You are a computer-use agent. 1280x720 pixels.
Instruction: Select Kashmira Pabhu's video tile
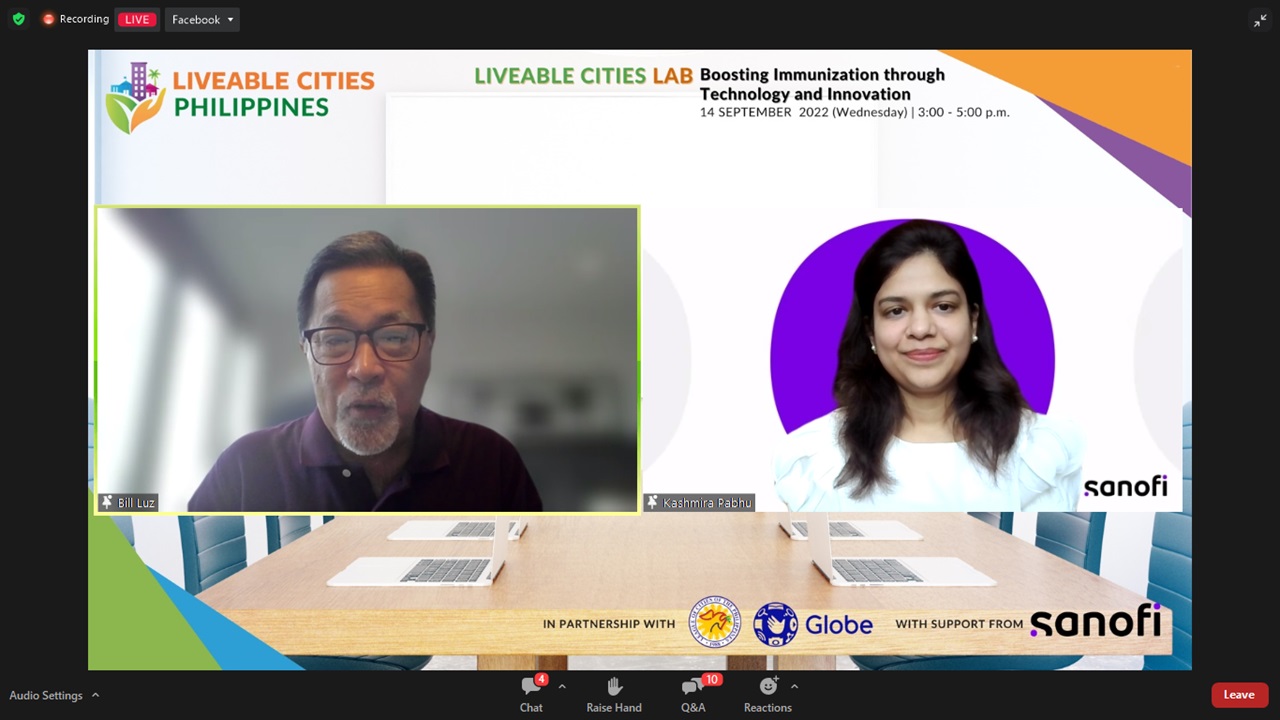coord(912,360)
